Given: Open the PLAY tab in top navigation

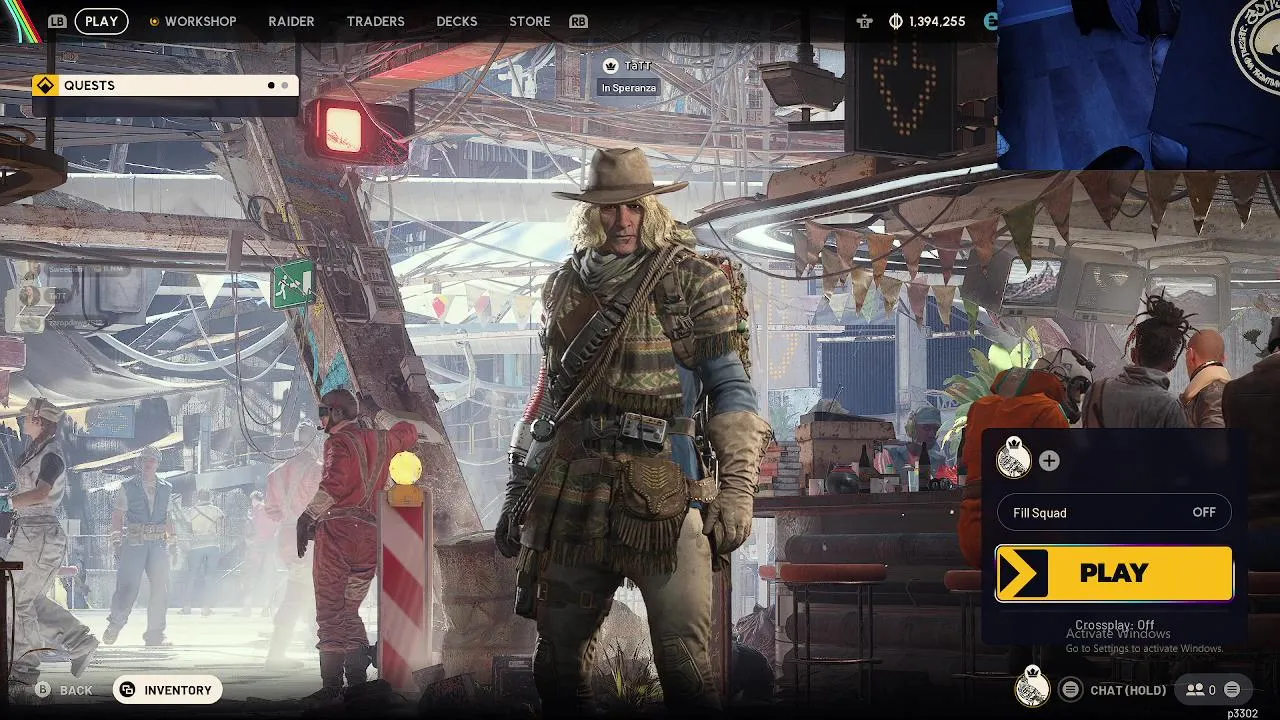Looking at the screenshot, I should click(x=101, y=21).
